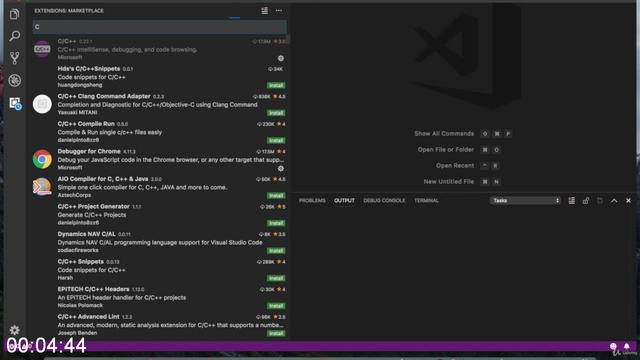Open the Search view in activity bar
The width and height of the screenshot is (640, 360).
point(15,36)
